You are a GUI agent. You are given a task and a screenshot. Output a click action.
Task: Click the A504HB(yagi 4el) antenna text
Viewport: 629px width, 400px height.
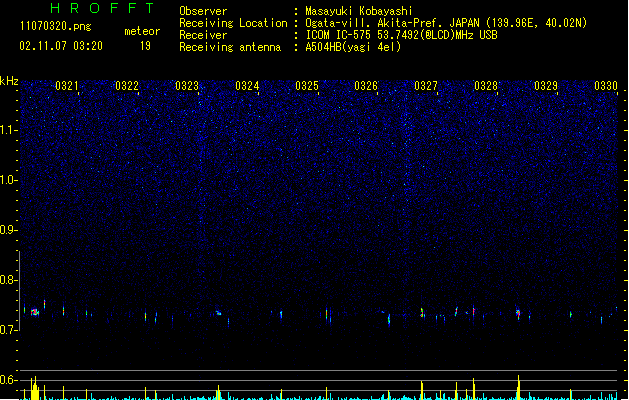click(353, 47)
